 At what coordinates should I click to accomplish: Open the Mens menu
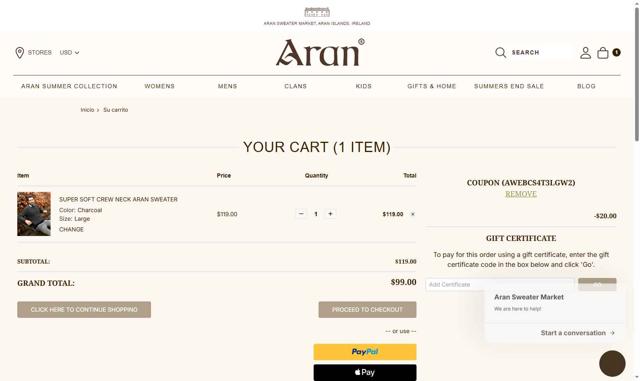pos(227,86)
